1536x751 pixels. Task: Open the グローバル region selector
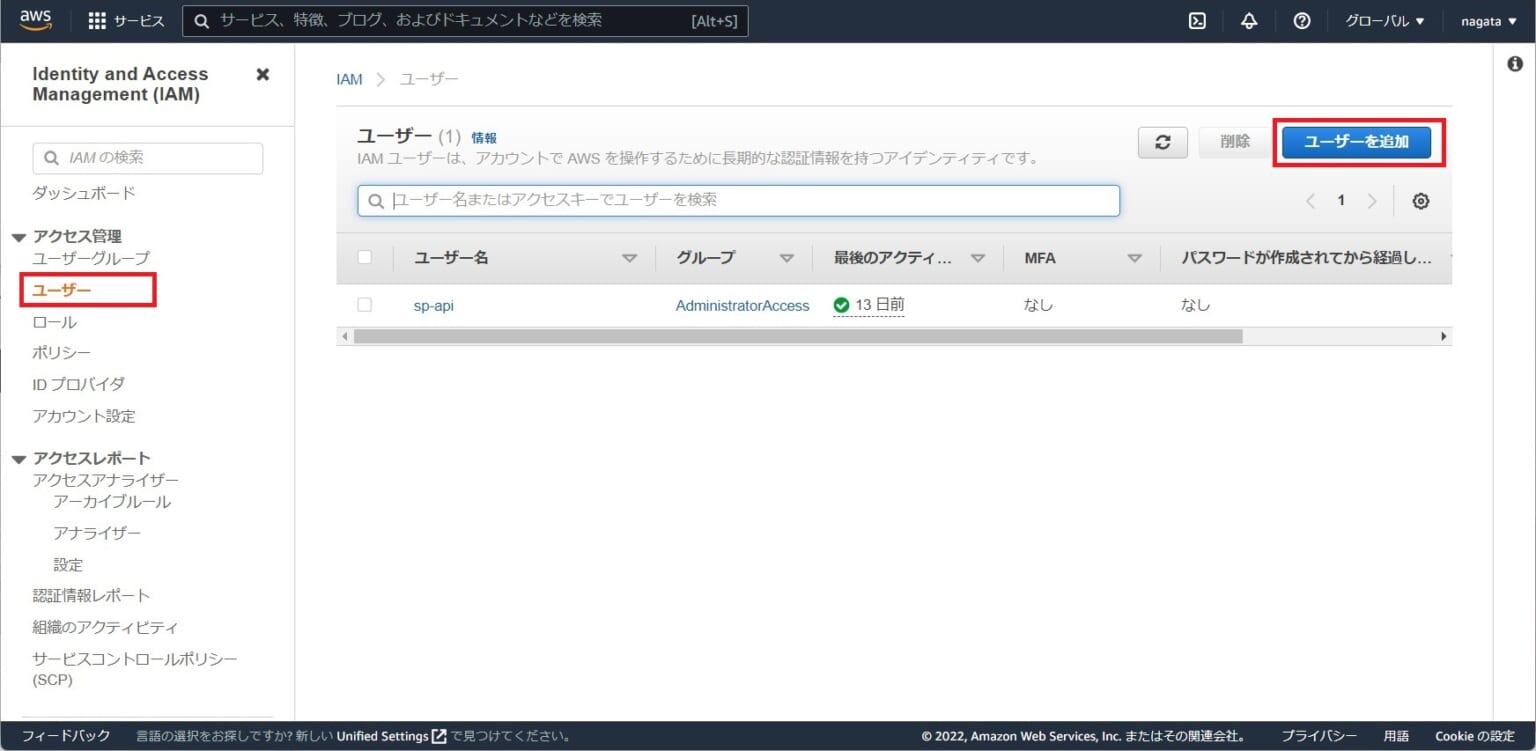(1384, 20)
